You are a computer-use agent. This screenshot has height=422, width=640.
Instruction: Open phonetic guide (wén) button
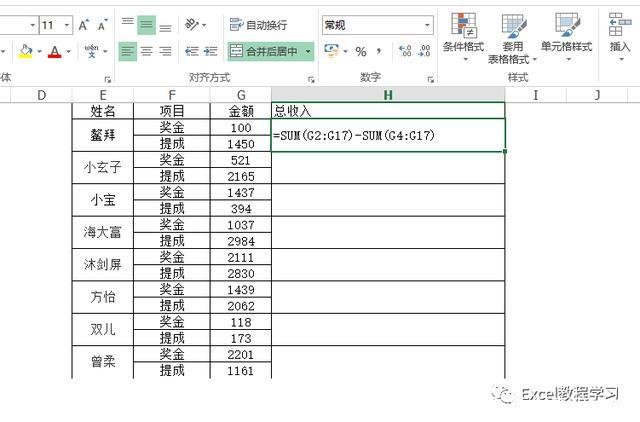(x=91, y=51)
